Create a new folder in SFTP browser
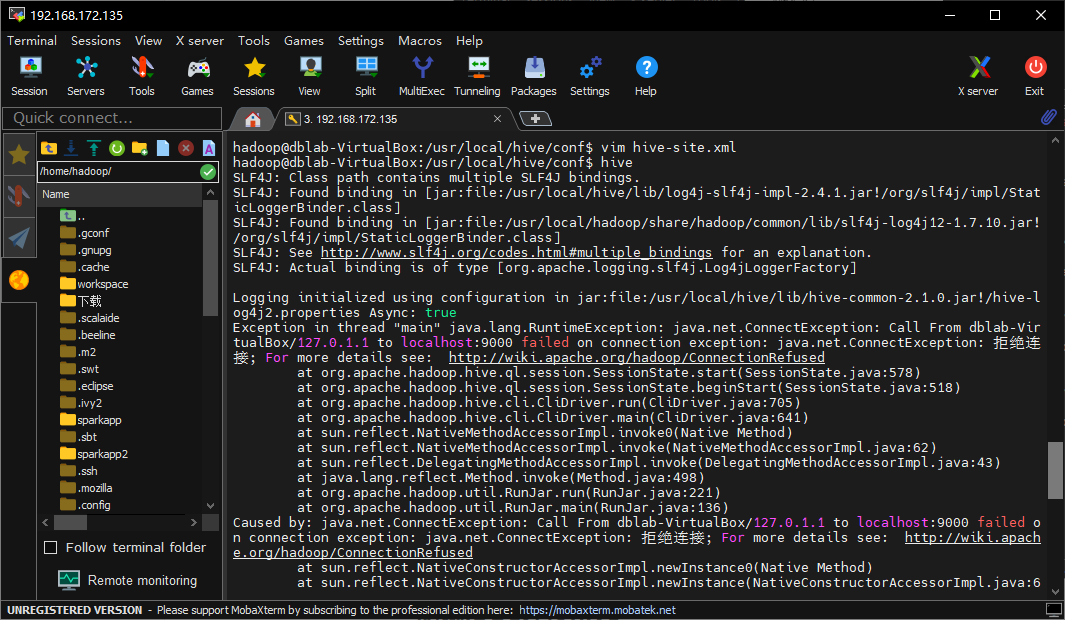Viewport: 1065px width, 620px height. tap(140, 148)
